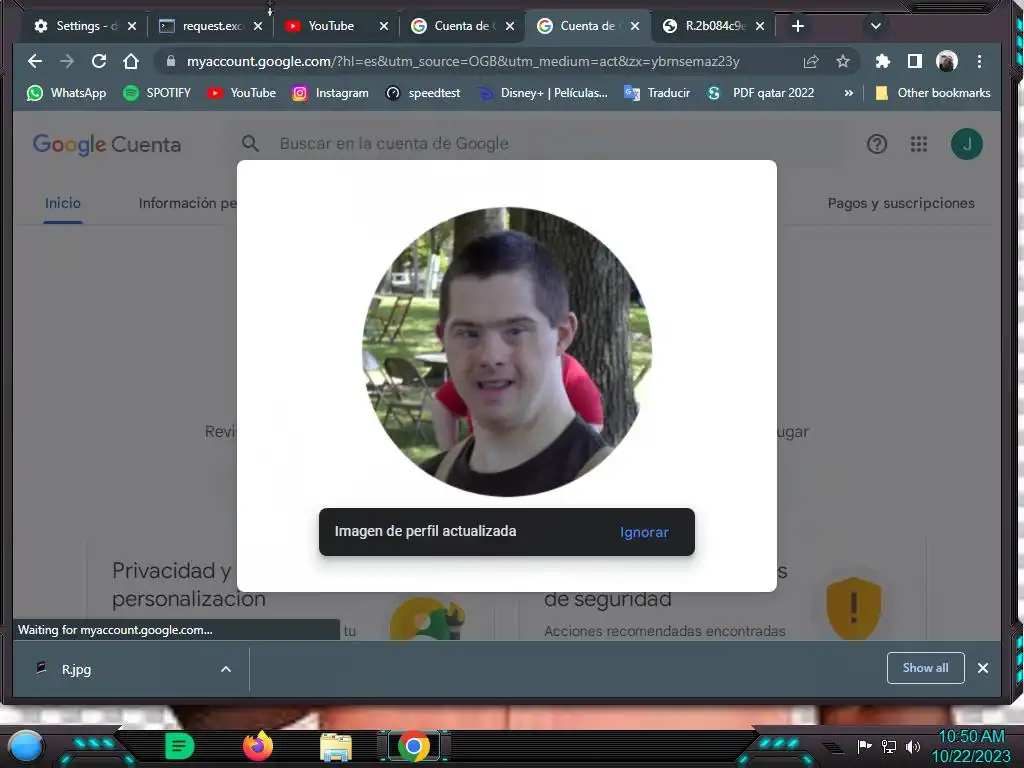Switch to the first Cuenta de Google tab
Viewport: 1024px width, 768px height.
pyautogui.click(x=453, y=26)
